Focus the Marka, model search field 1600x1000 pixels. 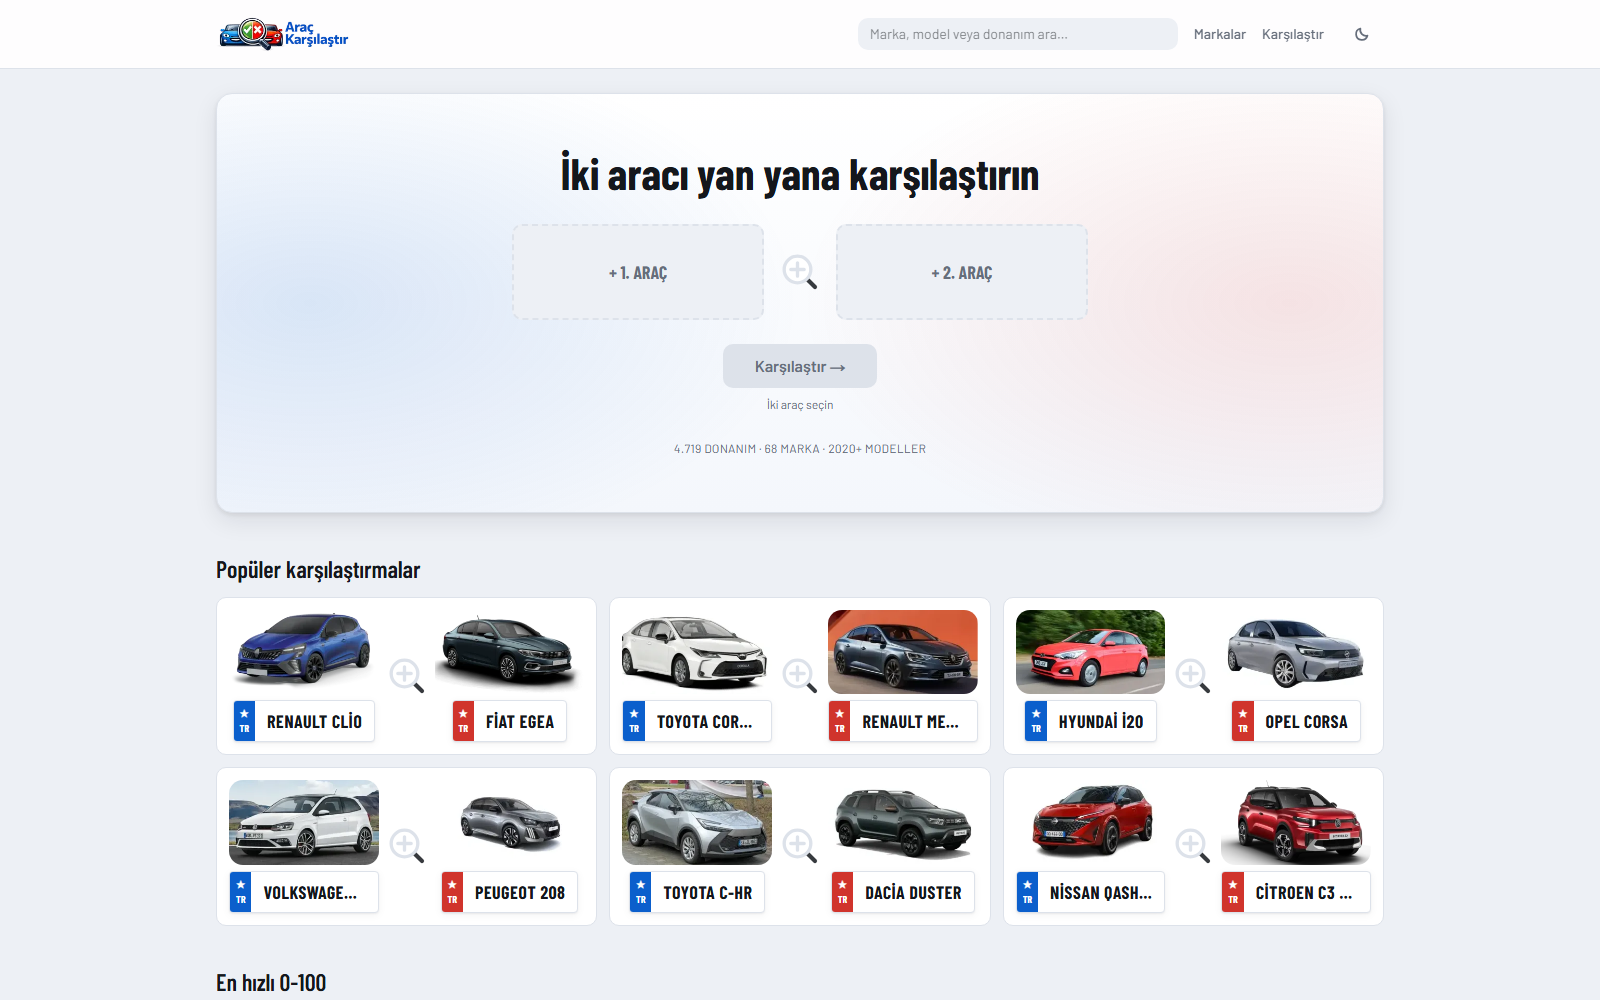point(1017,34)
